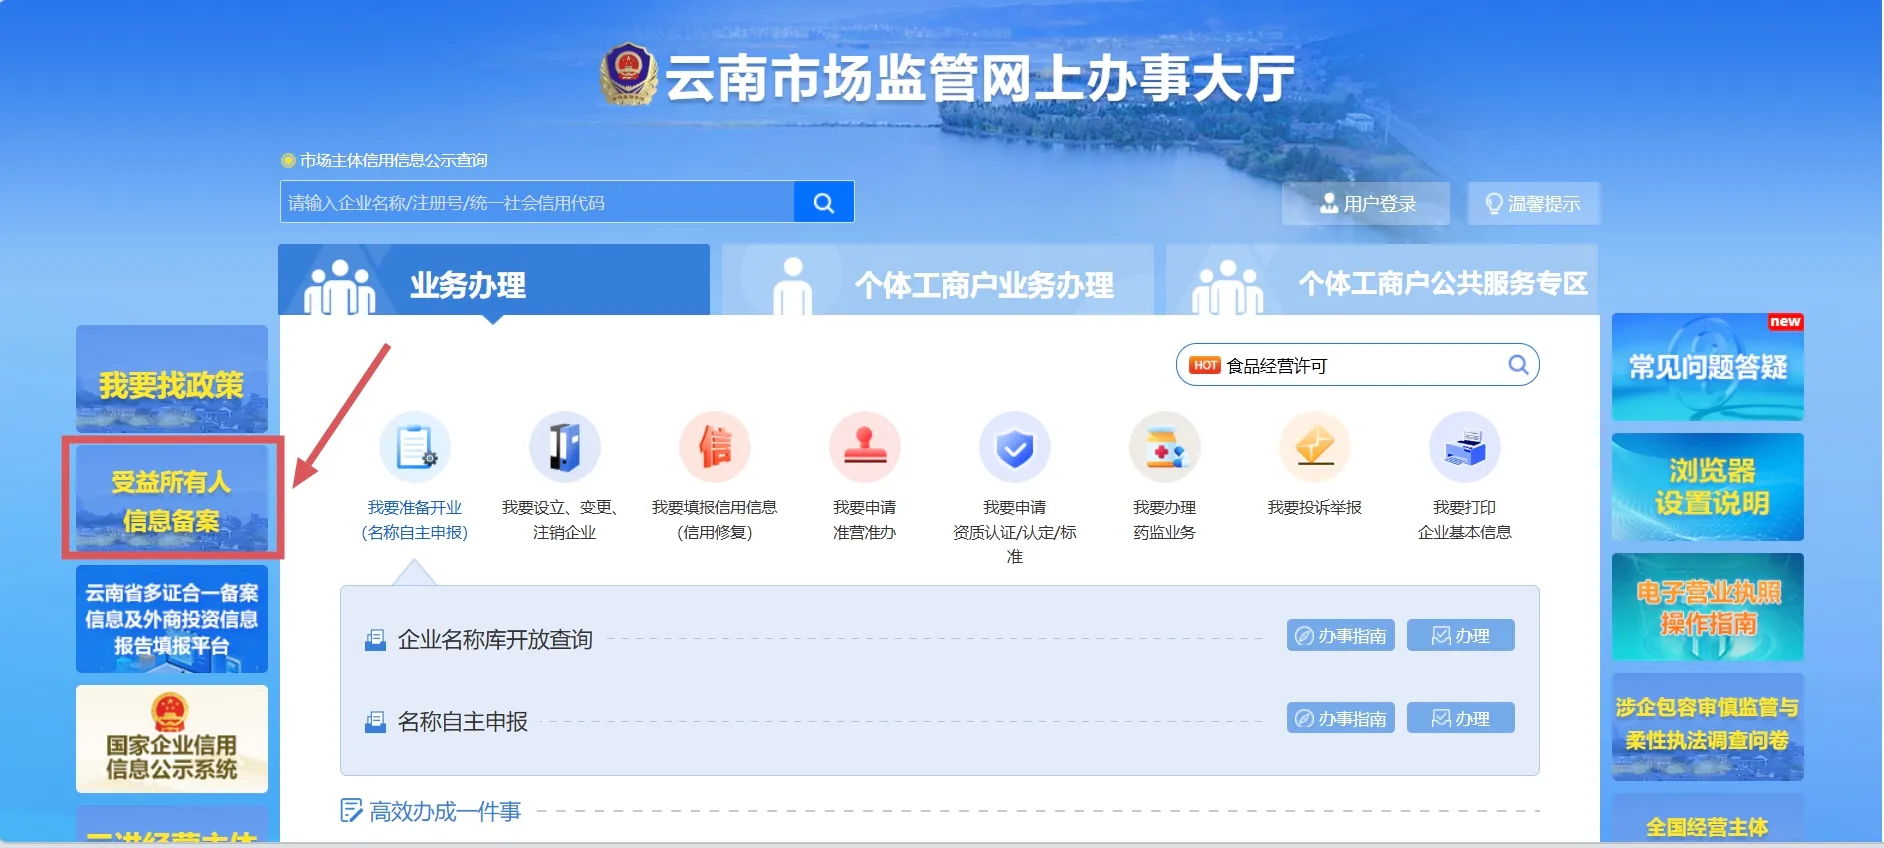Viewport: 1884px width, 848px height.
Task: Open 云南省多证合一备案信息 platform banner
Action: 172,619
